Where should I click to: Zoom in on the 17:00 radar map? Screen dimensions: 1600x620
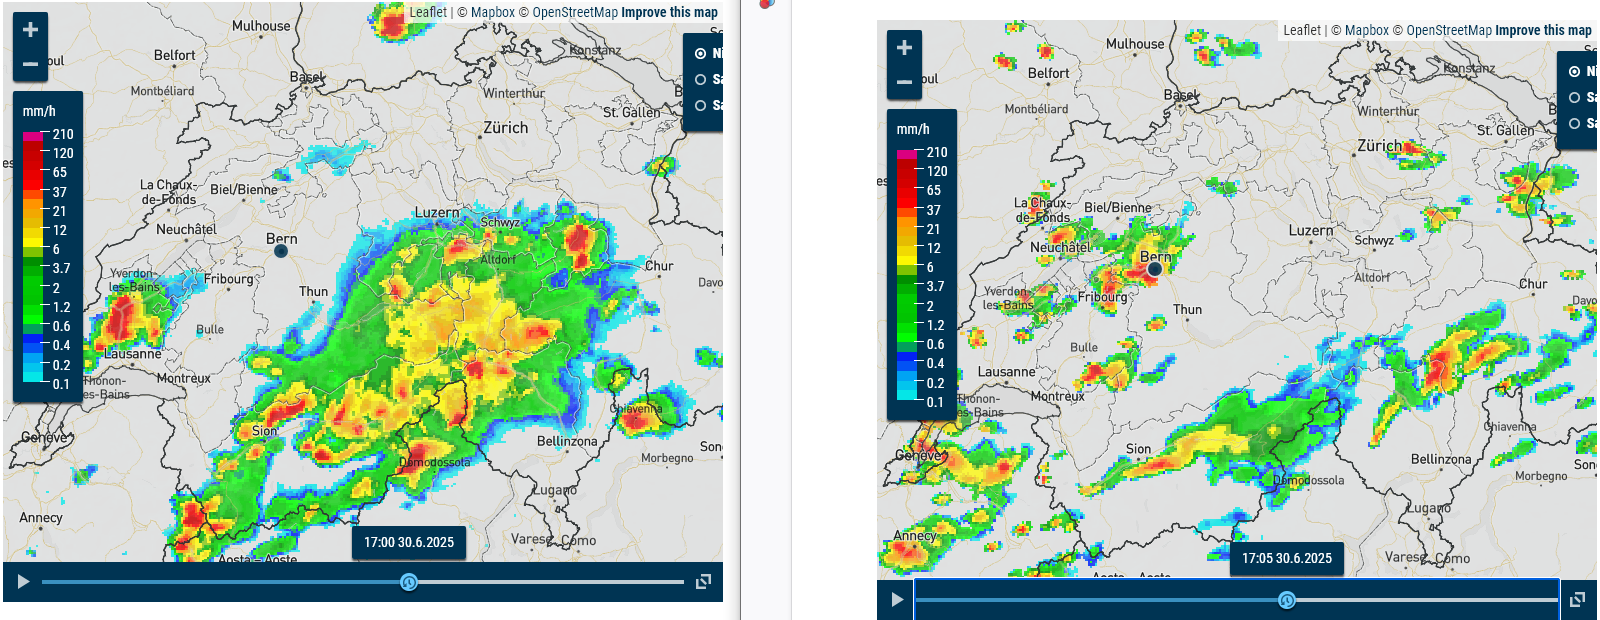coord(30,29)
